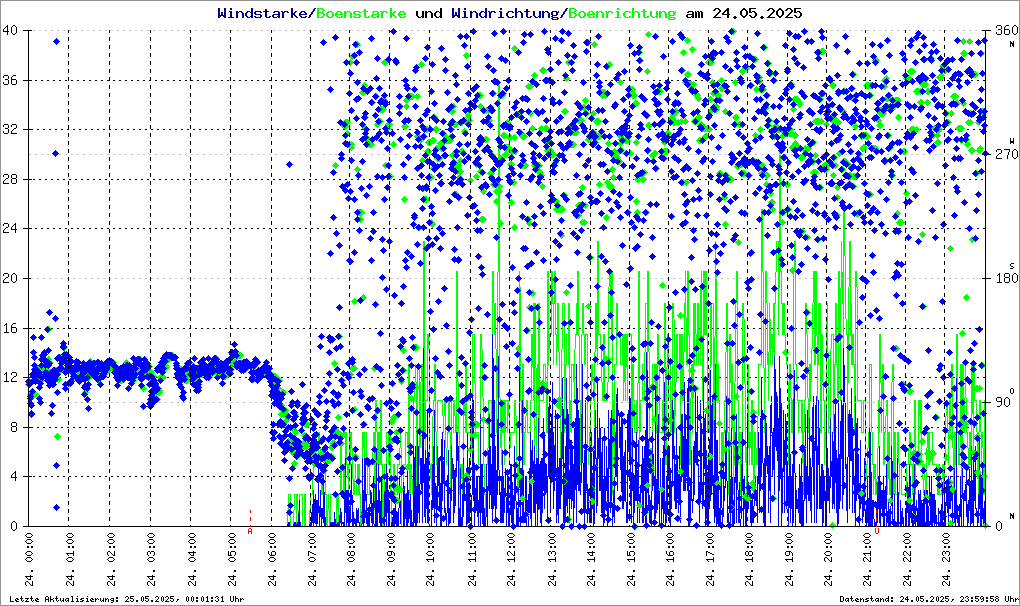Click direction axis value 360

[1006, 31]
